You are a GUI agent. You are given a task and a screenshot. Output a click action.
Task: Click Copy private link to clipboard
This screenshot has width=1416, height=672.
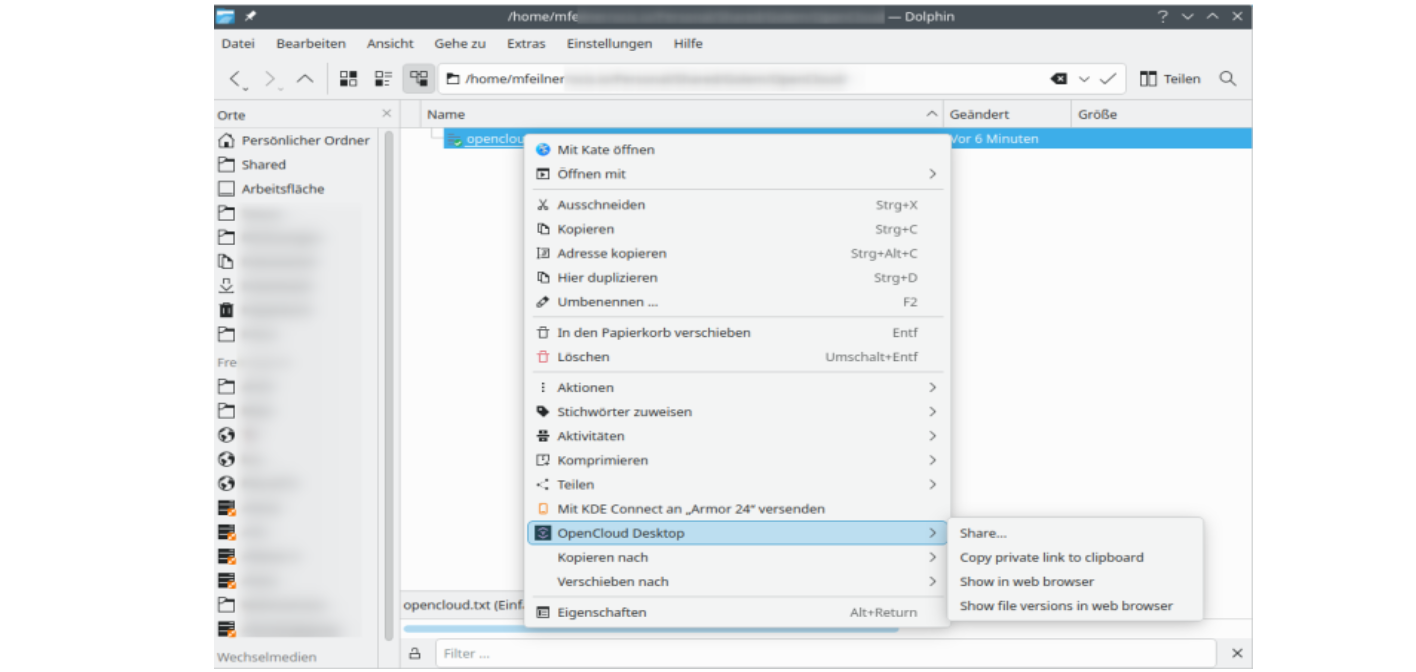click(x=1051, y=558)
